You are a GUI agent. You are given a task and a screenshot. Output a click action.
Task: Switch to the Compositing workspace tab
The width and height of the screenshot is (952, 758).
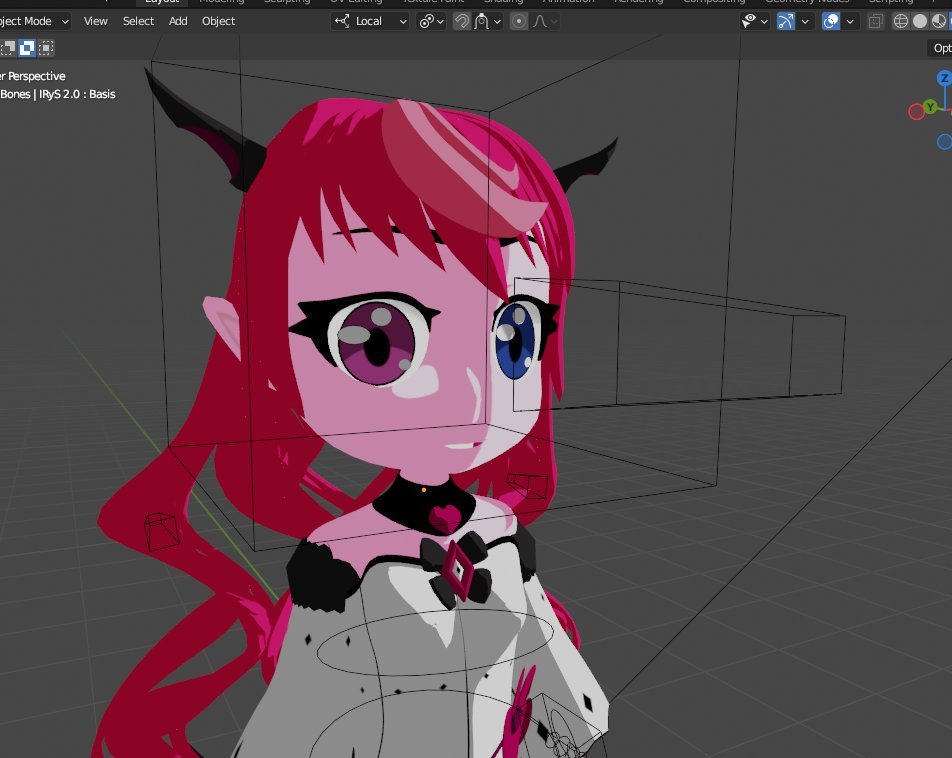tap(714, 2)
